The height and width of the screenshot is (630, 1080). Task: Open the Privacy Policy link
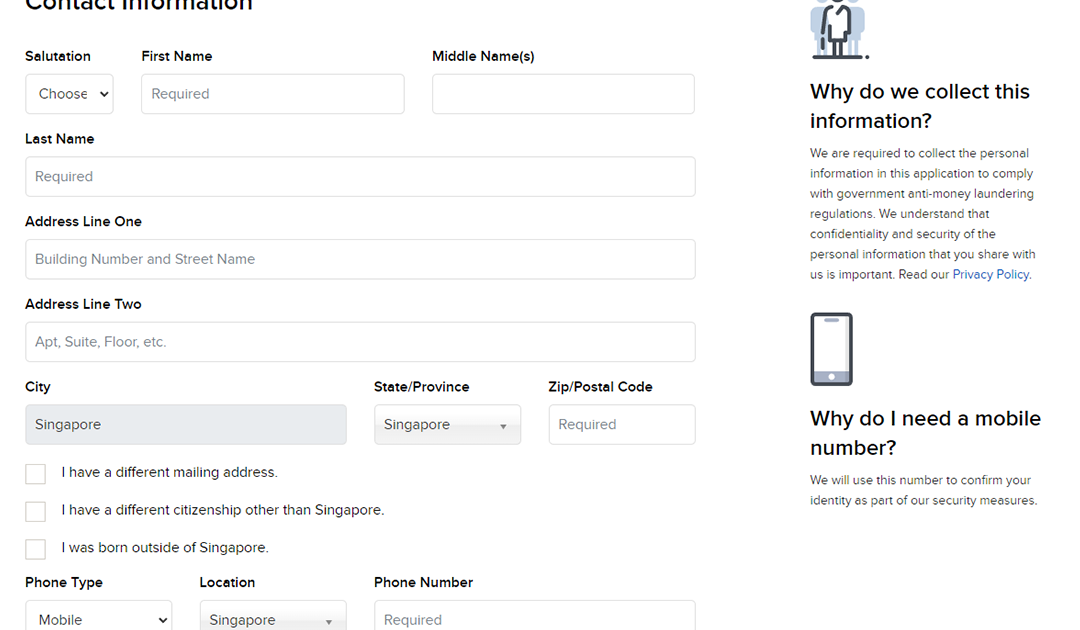coord(990,274)
